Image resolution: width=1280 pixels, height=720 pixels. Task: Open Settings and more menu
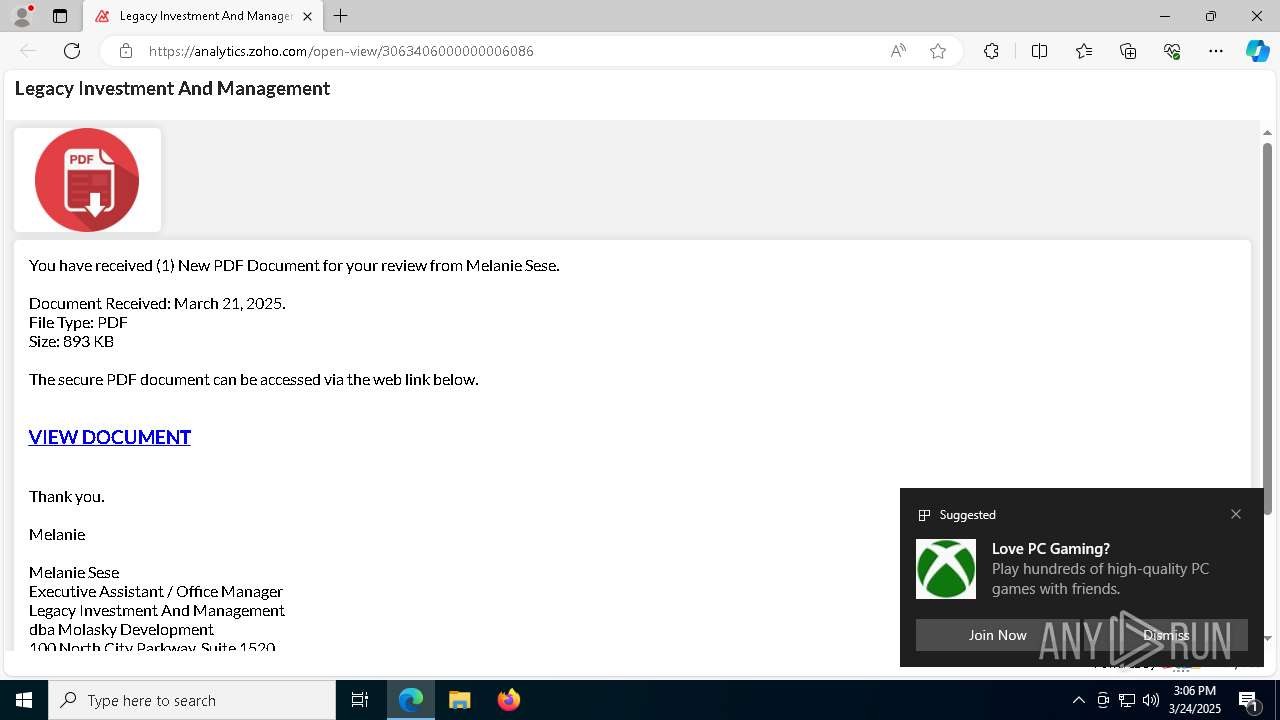[x=1216, y=51]
